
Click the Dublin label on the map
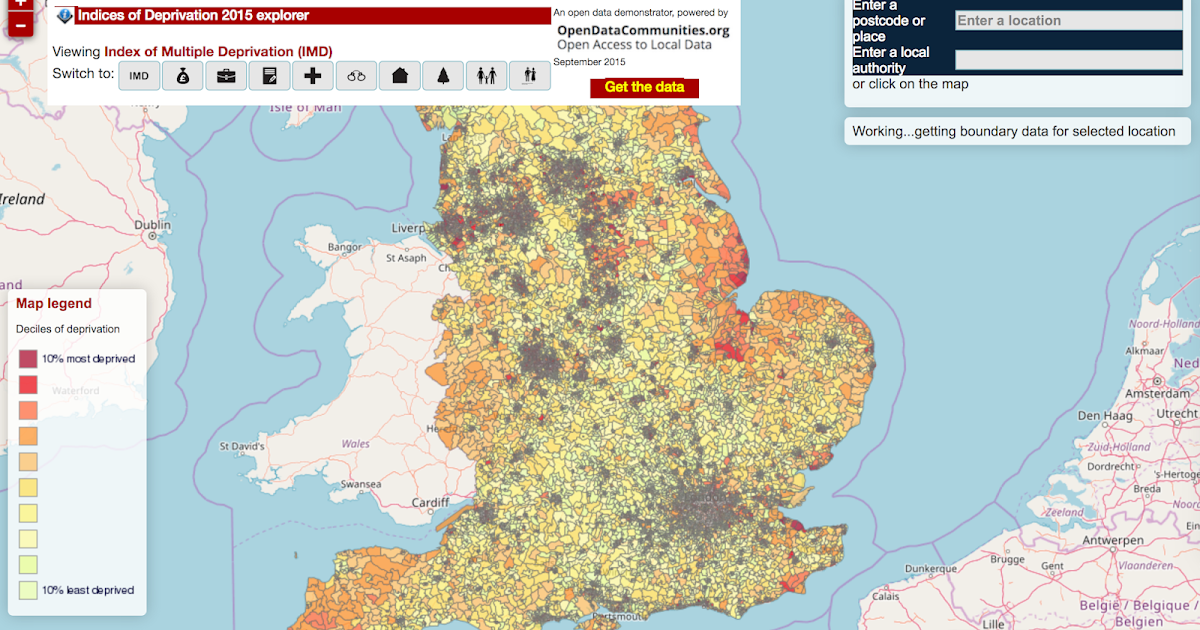coord(152,226)
